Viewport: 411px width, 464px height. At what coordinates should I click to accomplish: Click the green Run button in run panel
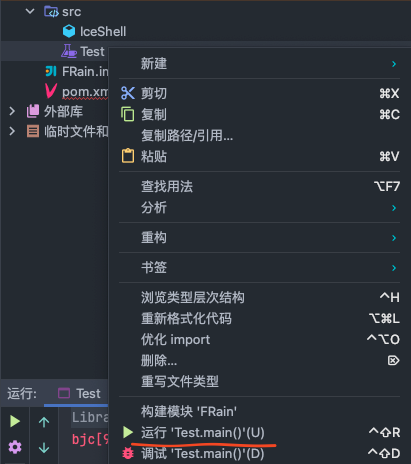[15, 421]
